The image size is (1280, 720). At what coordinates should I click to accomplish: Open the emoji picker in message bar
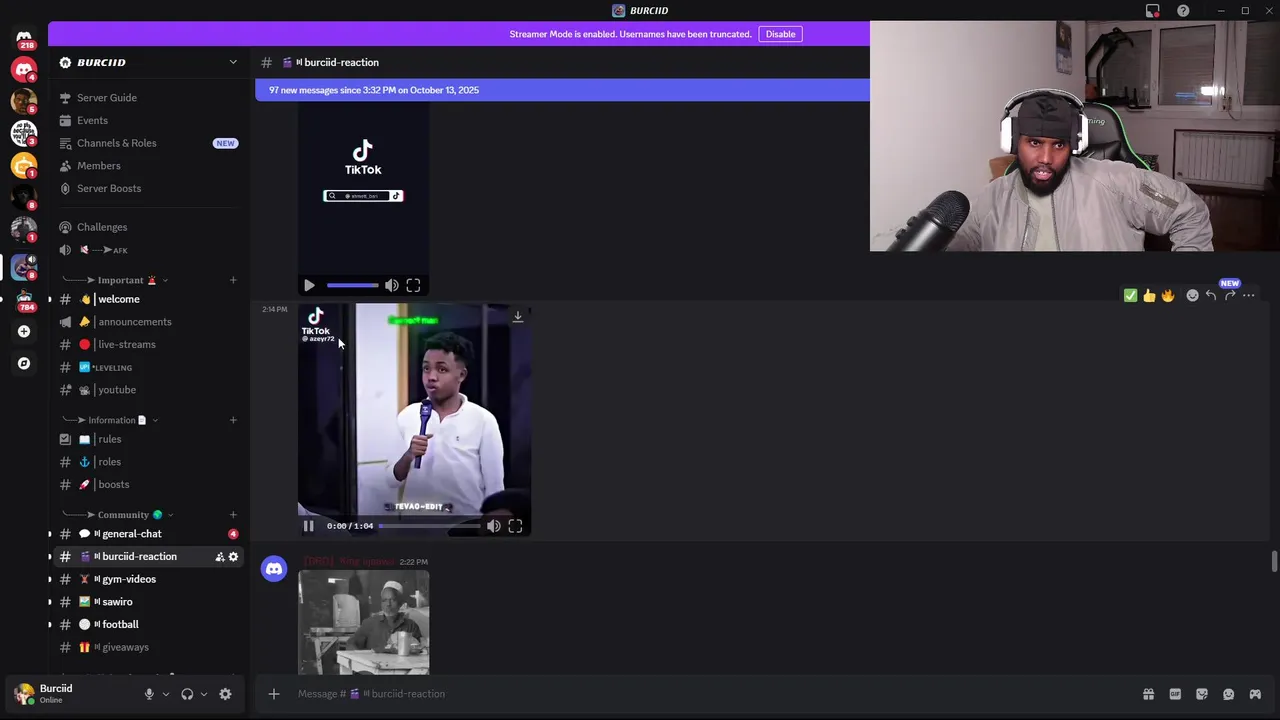[x=1228, y=694]
